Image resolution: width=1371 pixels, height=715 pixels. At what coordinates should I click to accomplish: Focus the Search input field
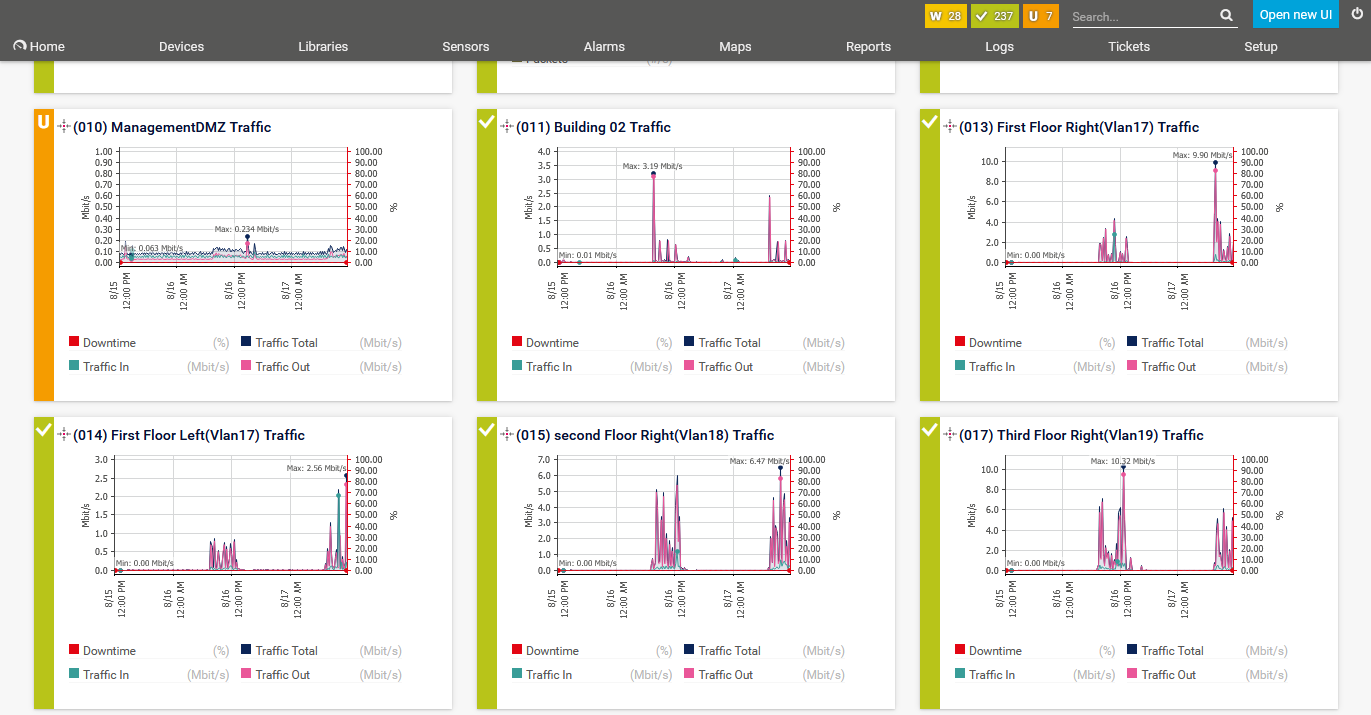(1143, 16)
